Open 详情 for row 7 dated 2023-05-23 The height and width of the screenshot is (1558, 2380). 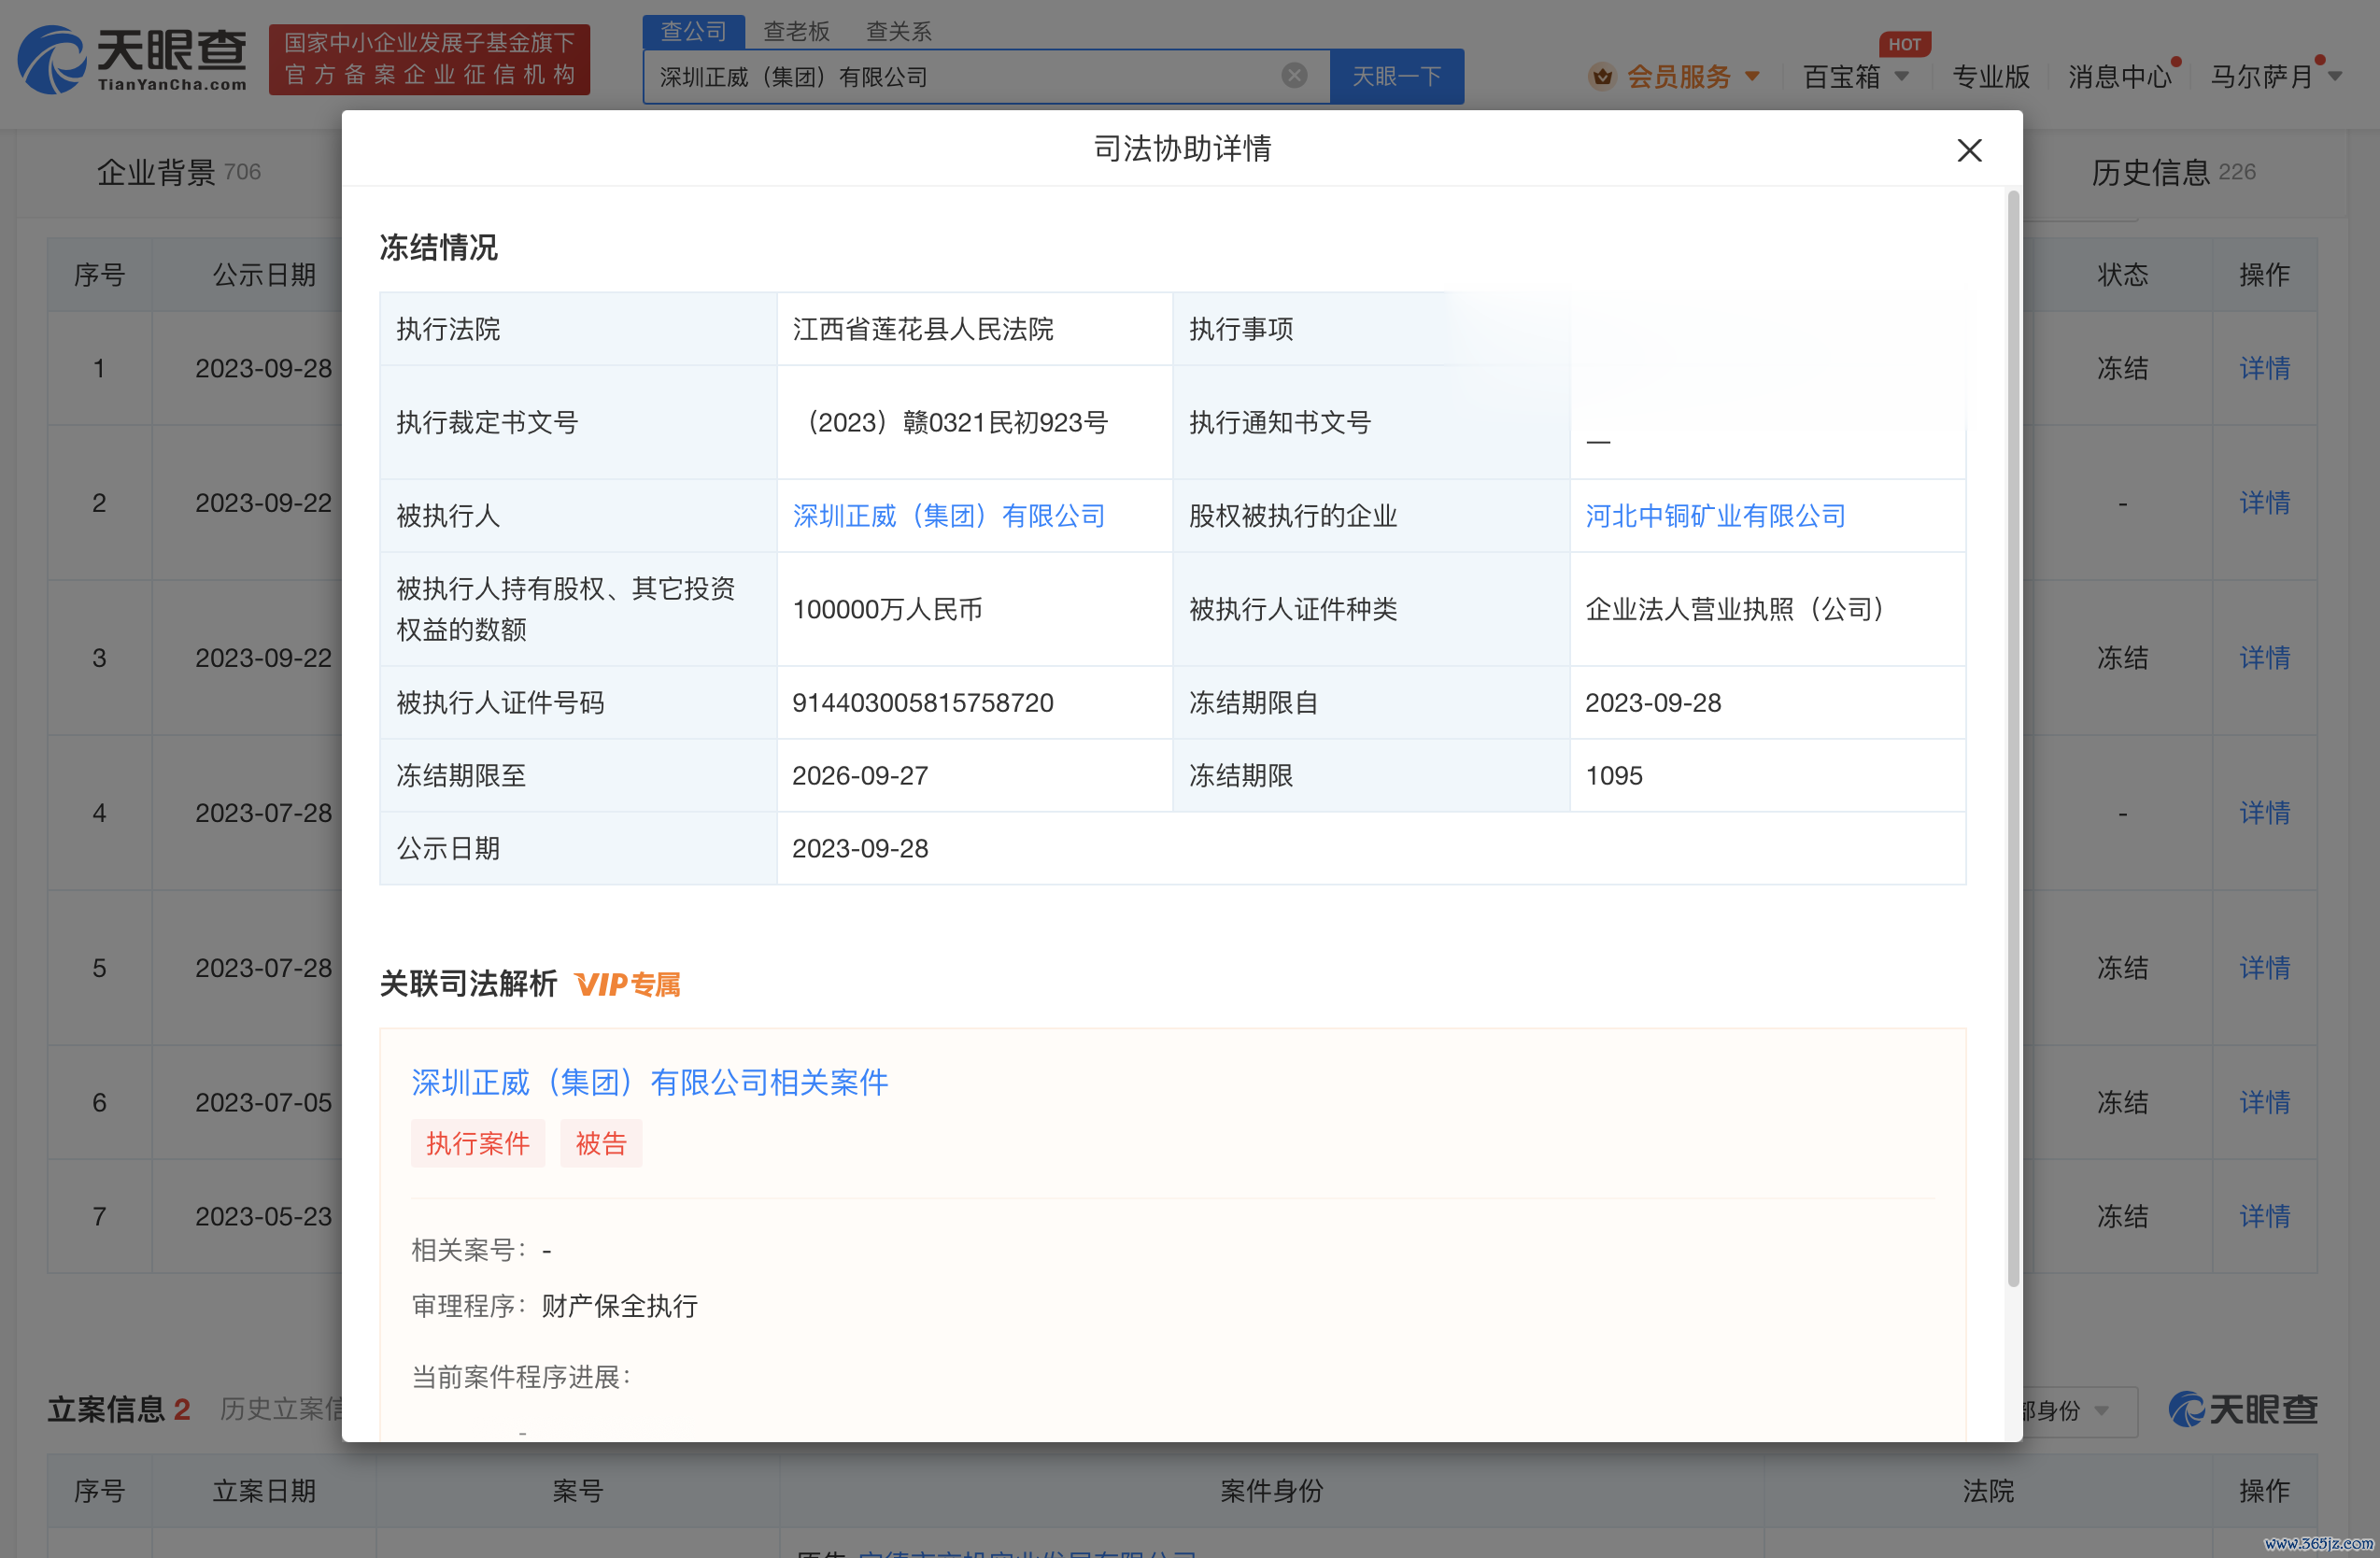pos(2263,1216)
